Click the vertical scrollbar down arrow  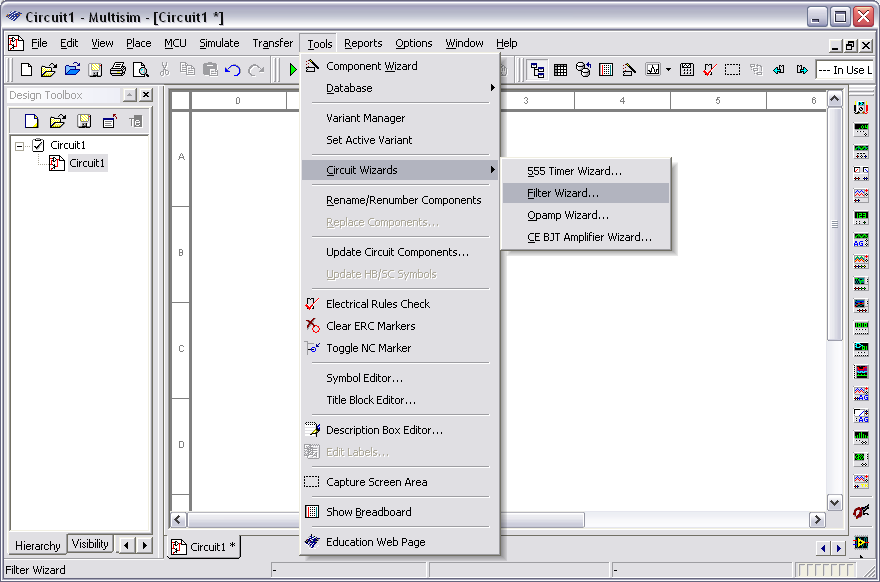[x=835, y=502]
